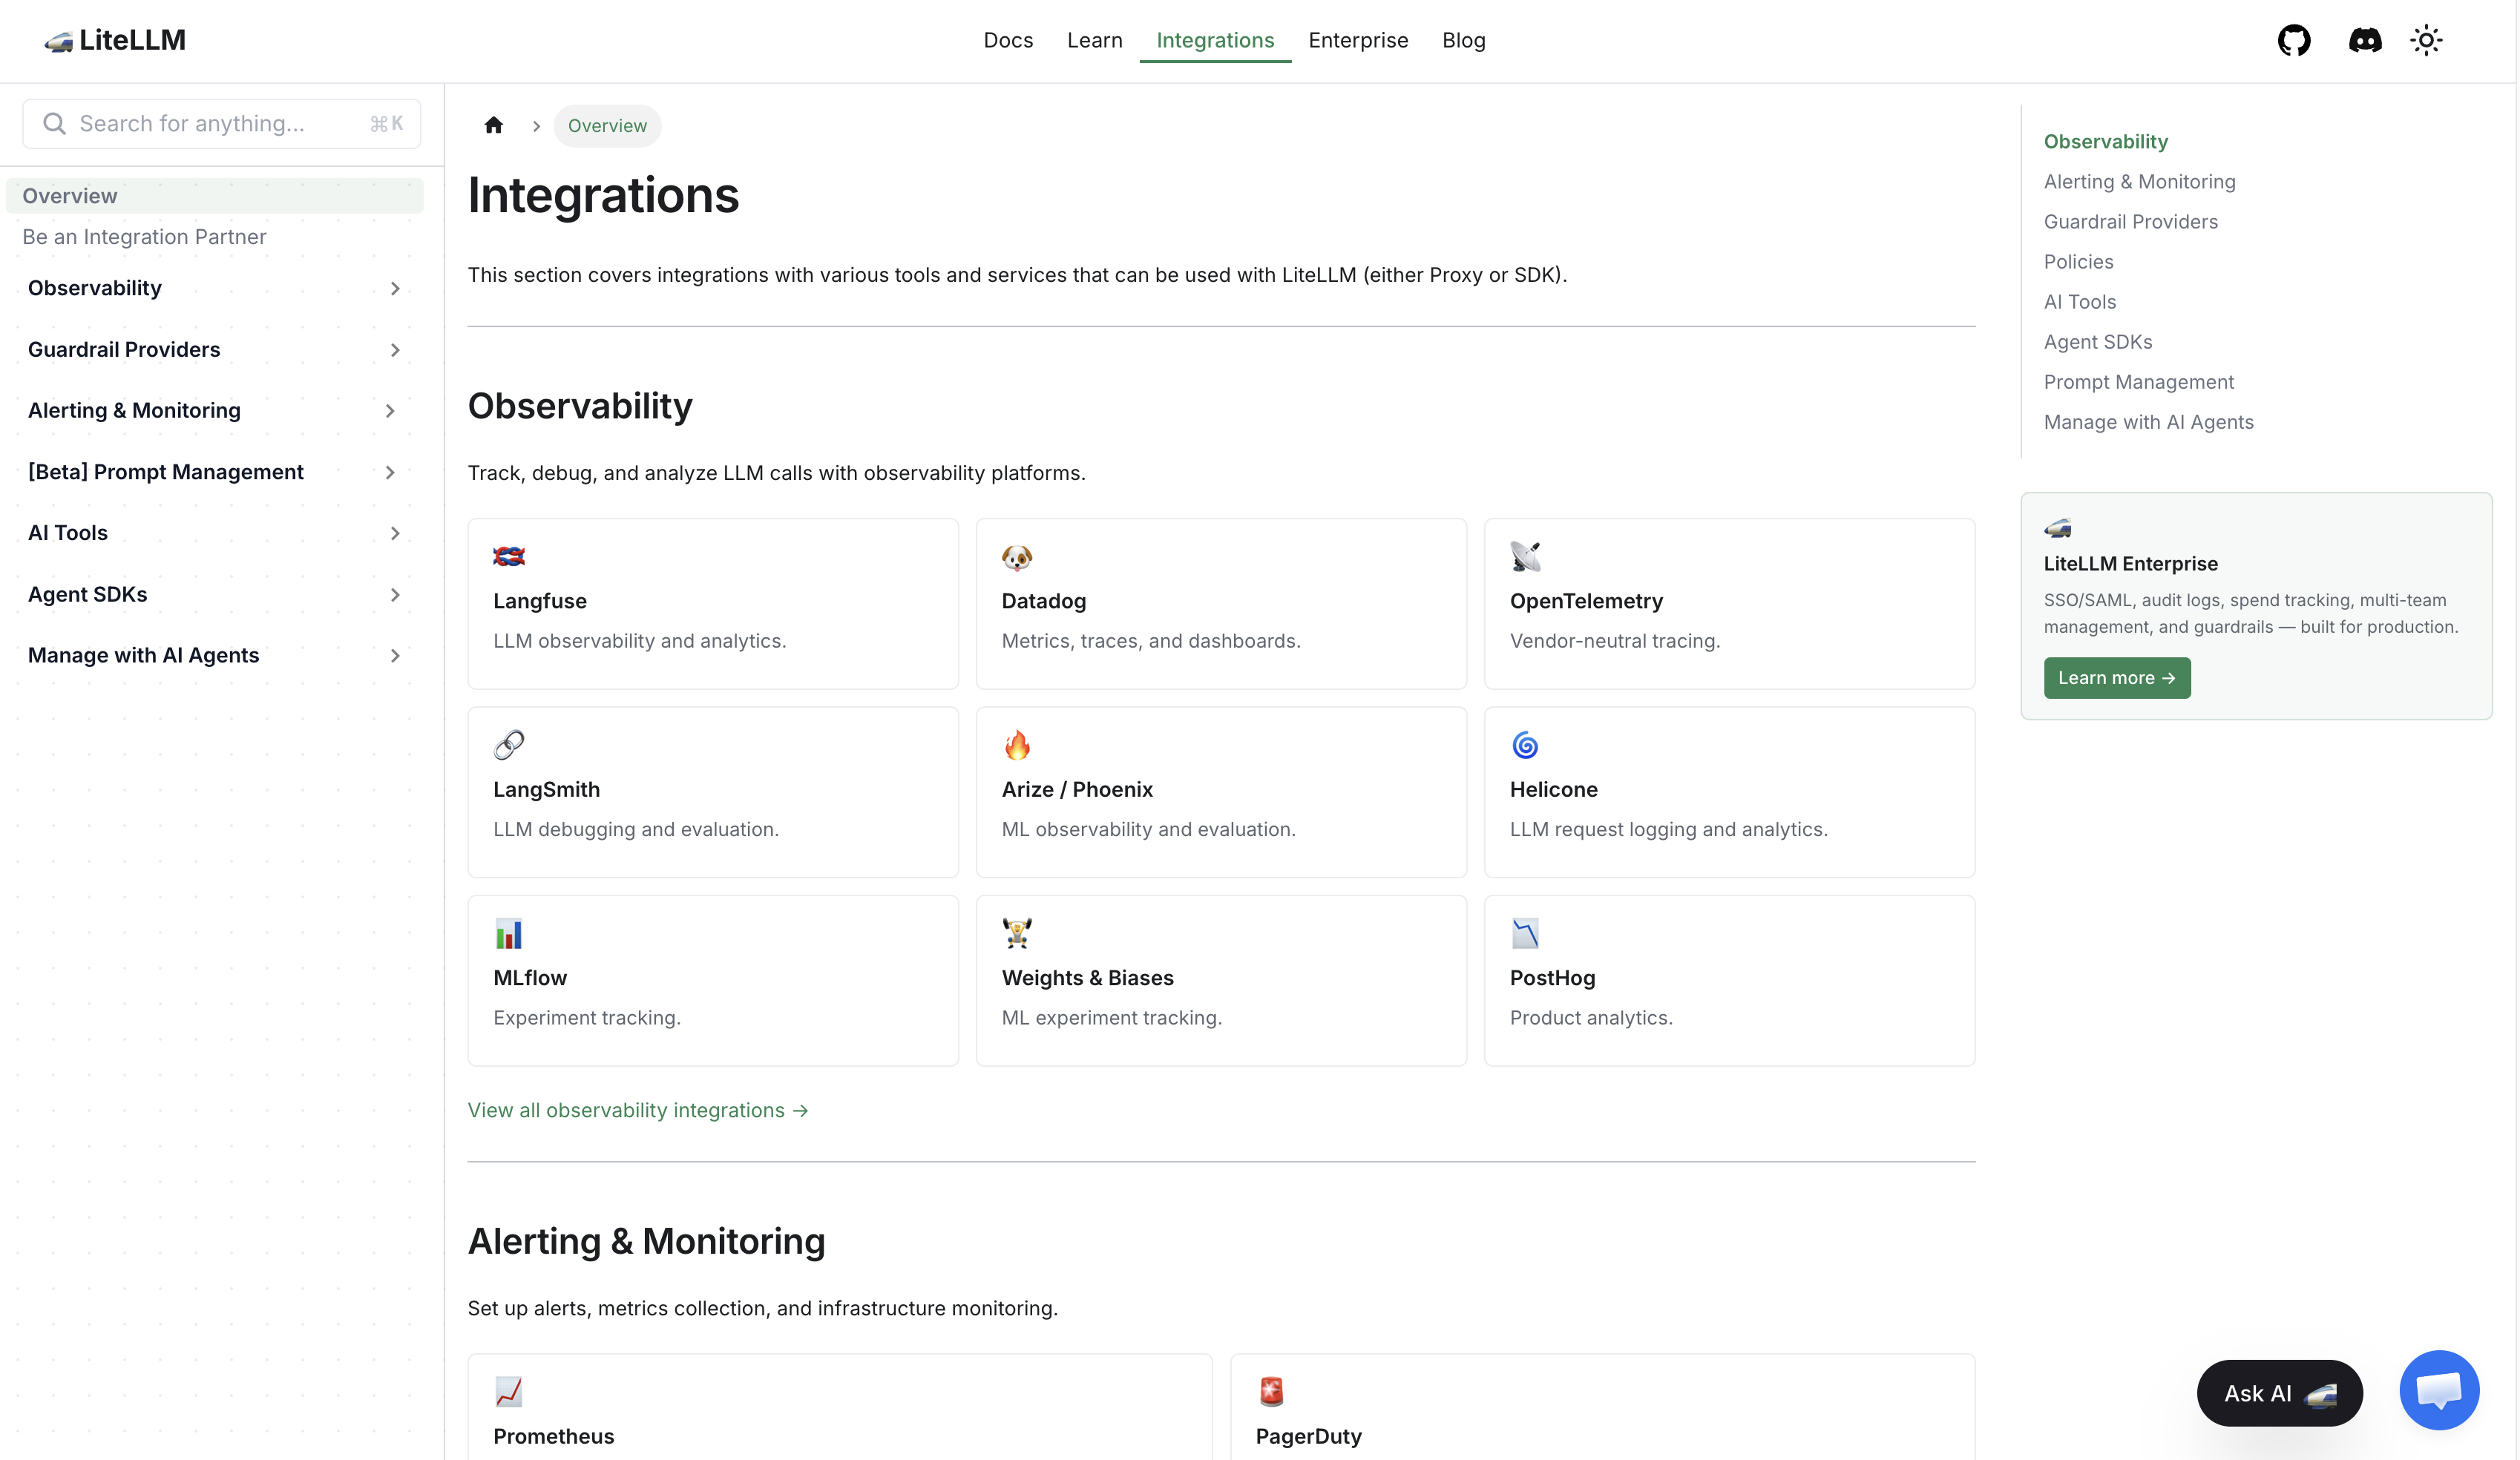This screenshot has height=1460, width=2520.
Task: Click the PostHog chart icon
Action: [x=1525, y=933]
